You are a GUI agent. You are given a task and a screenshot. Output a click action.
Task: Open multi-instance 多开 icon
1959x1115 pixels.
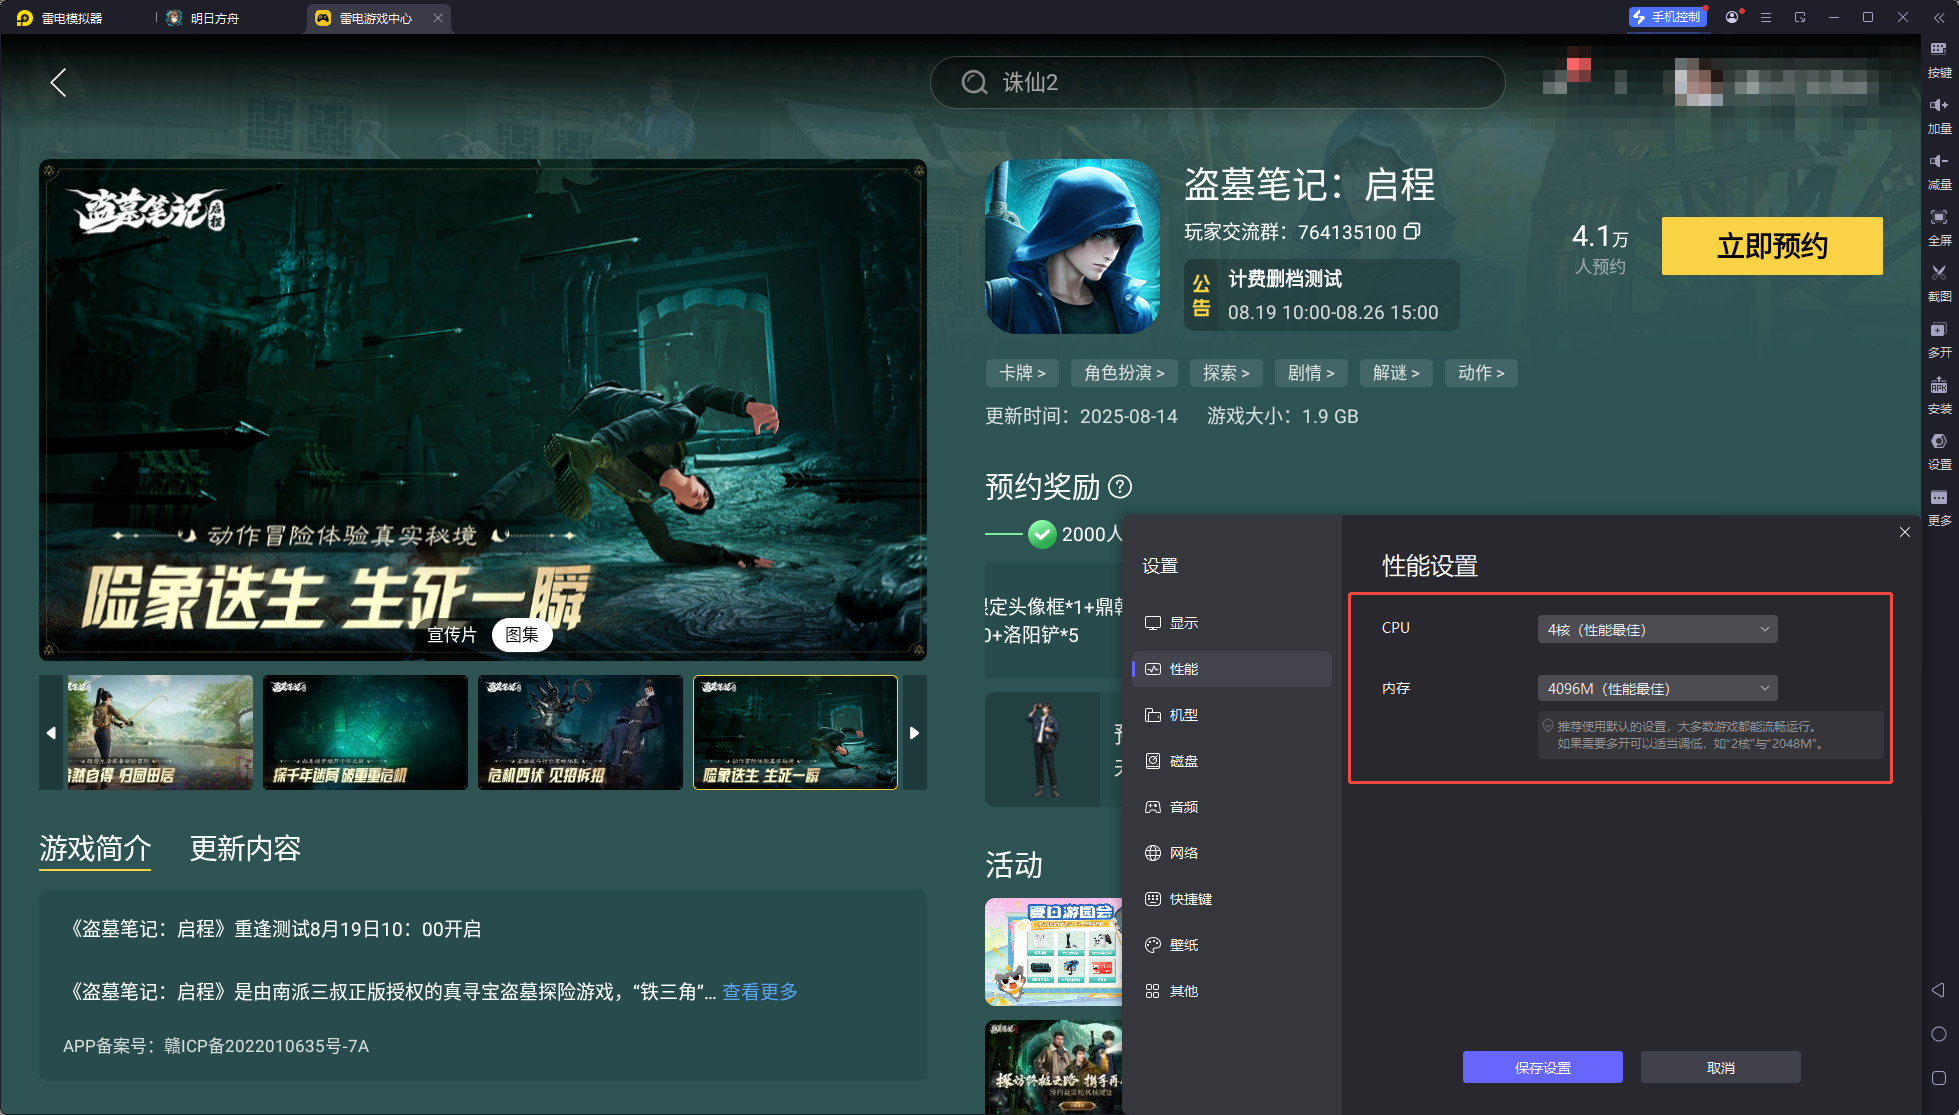[x=1939, y=340]
